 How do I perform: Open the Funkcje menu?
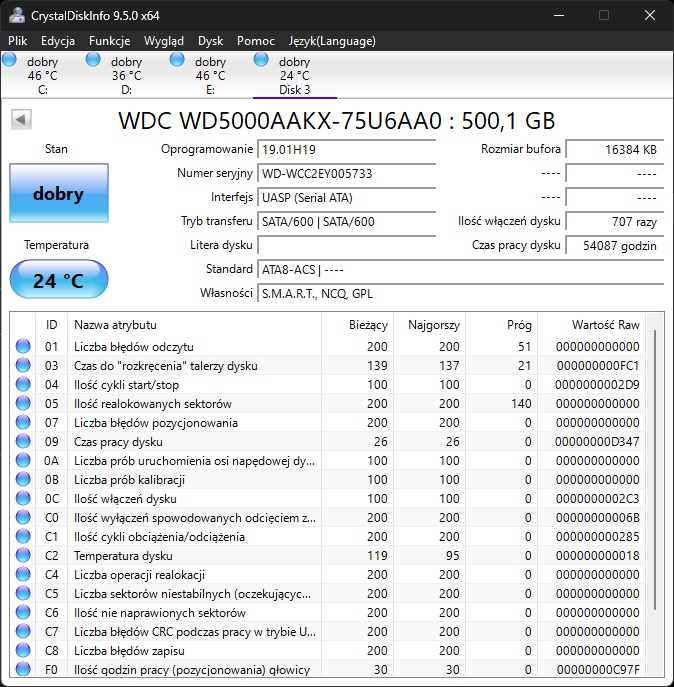[x=109, y=41]
